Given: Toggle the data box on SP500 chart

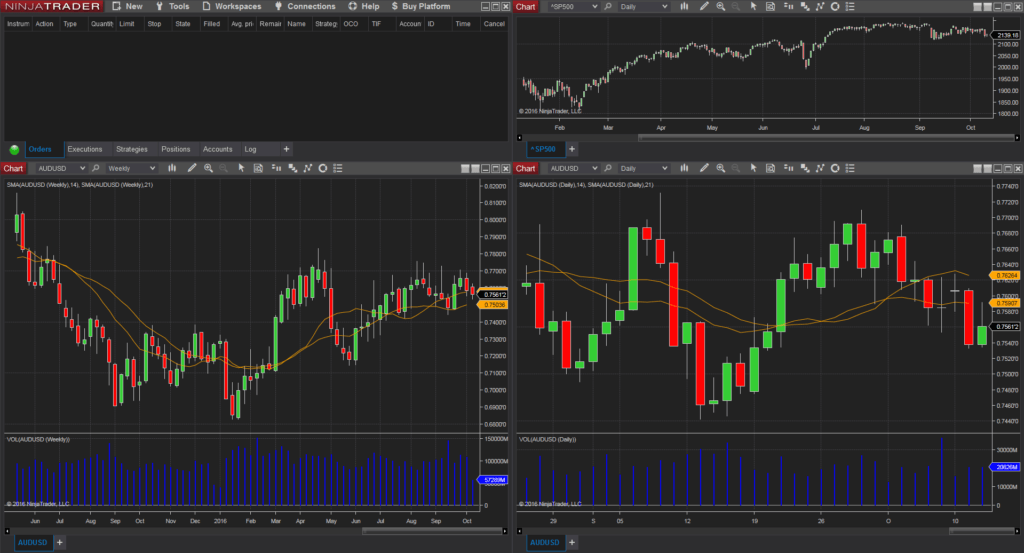Looking at the screenshot, I should tap(771, 7).
